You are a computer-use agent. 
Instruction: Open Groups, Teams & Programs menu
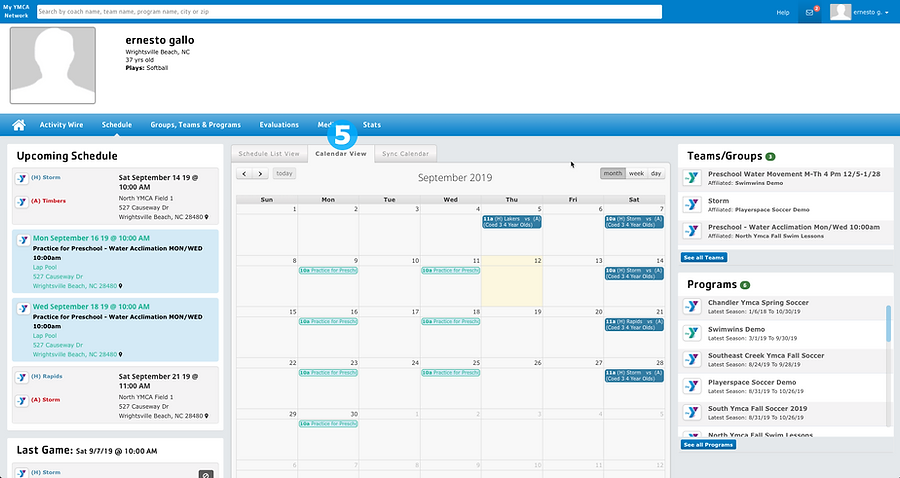[196, 125]
